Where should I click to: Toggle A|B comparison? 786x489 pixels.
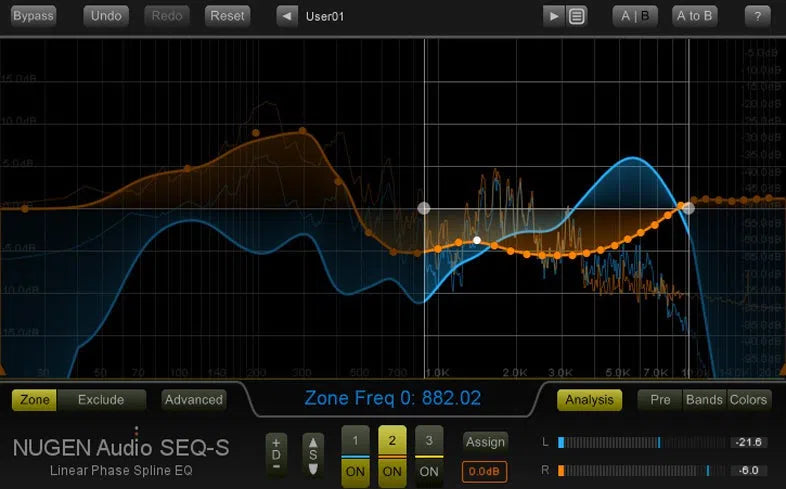pyautogui.click(x=635, y=16)
